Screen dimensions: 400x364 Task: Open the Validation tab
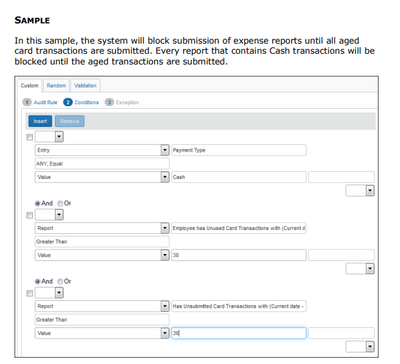[85, 86]
